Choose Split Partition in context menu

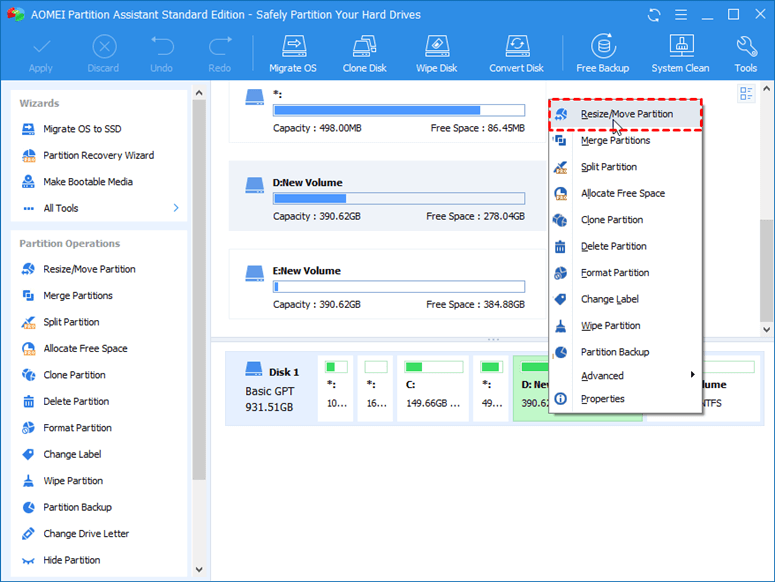625,167
